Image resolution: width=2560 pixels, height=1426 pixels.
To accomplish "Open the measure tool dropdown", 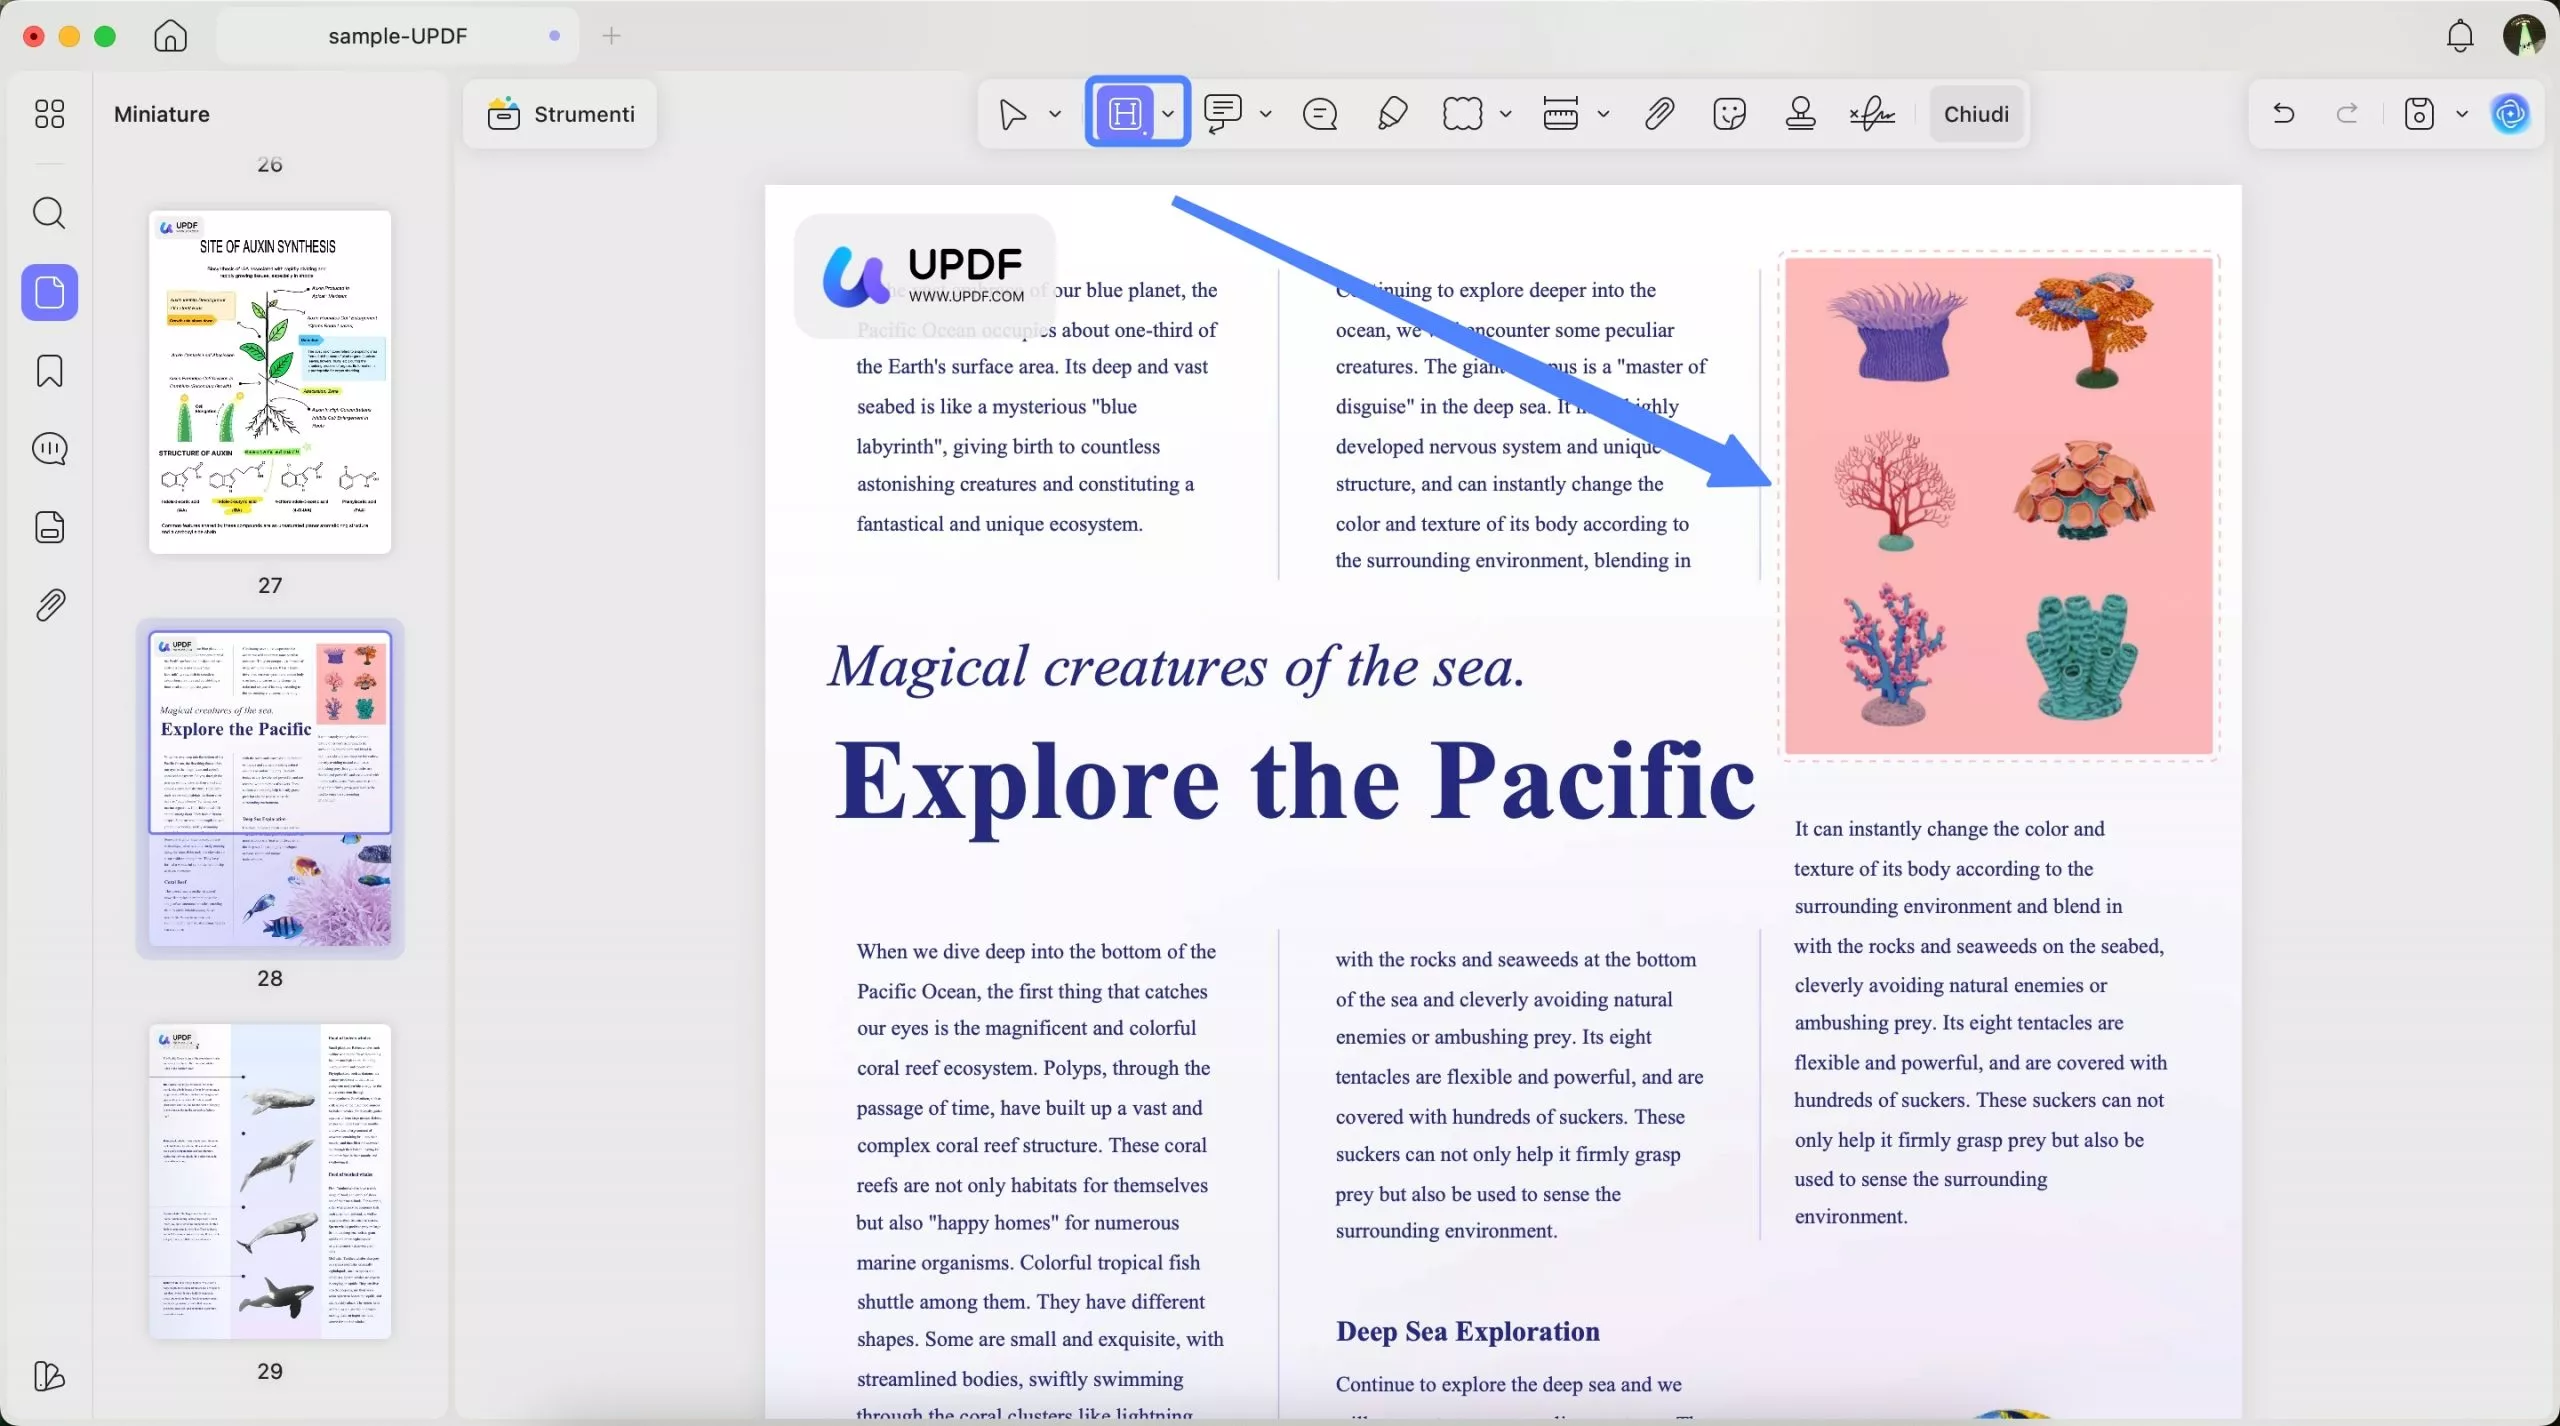I will click(1604, 113).
